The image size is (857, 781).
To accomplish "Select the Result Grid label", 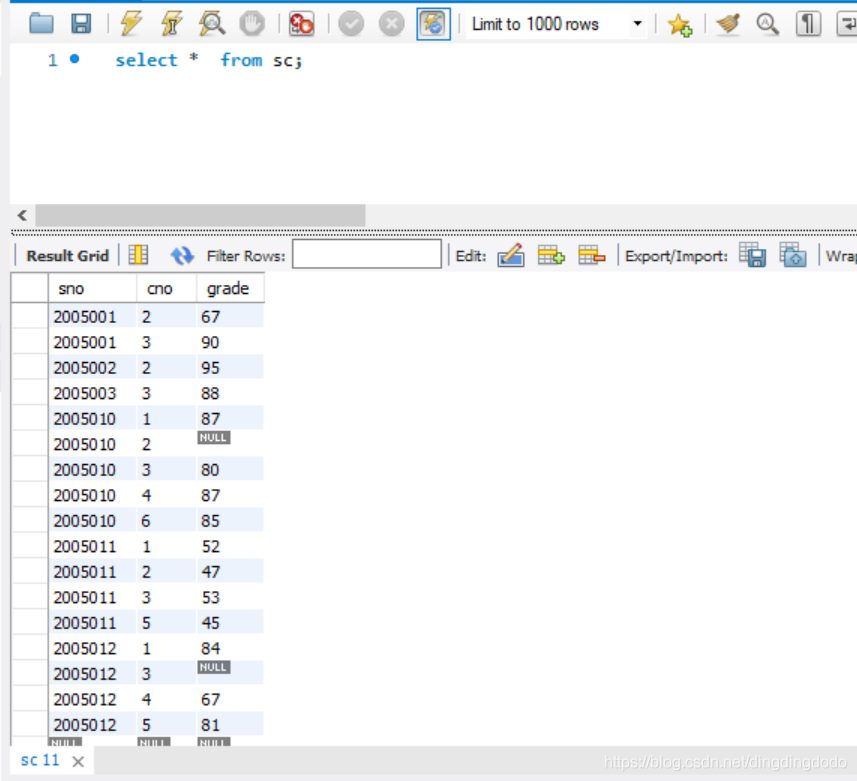I will tap(68, 256).
